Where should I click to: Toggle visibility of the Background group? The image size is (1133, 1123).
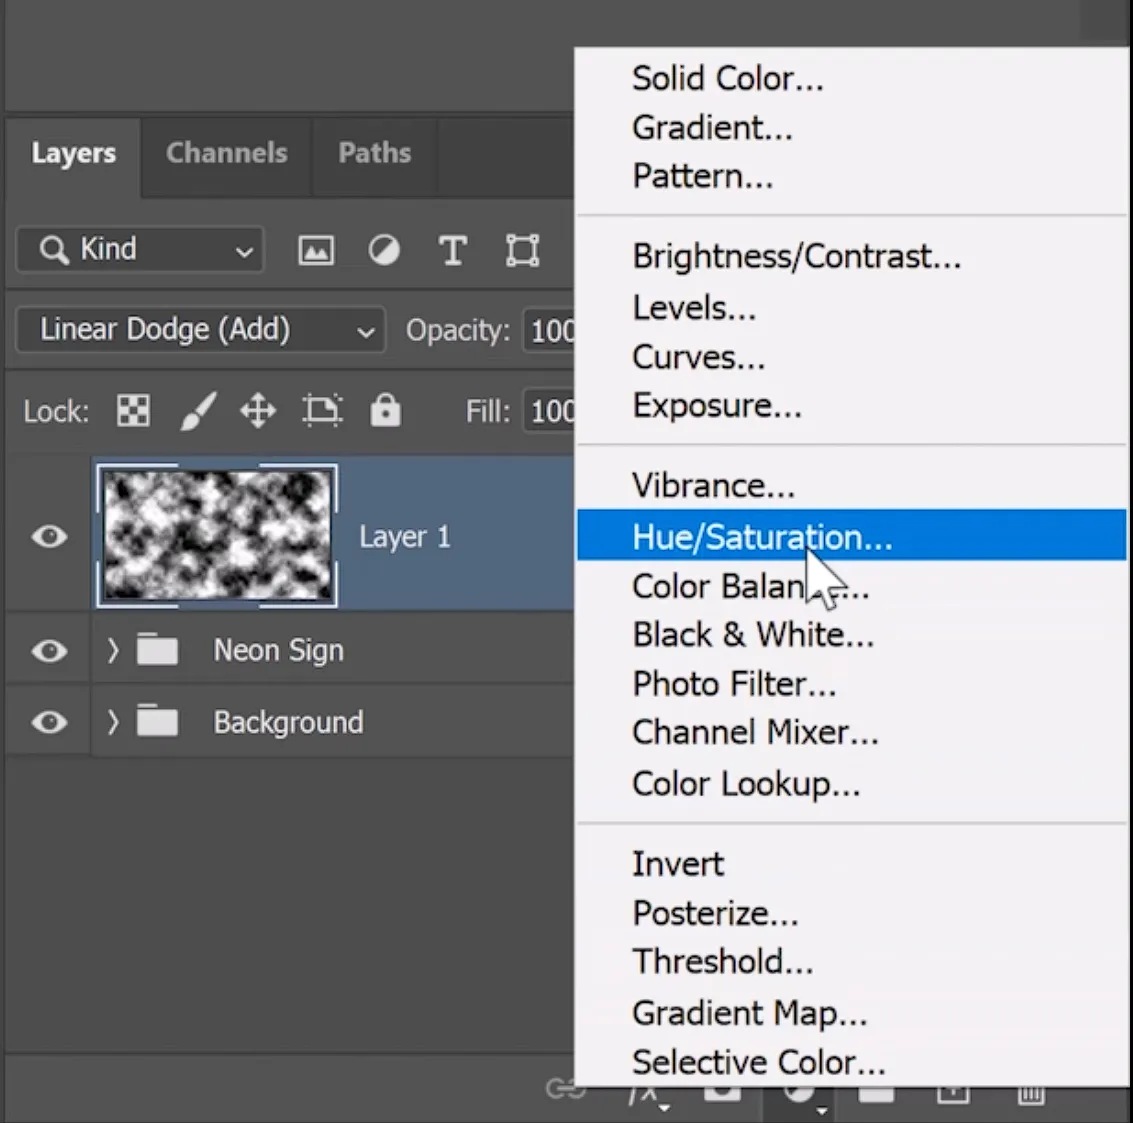(x=49, y=722)
